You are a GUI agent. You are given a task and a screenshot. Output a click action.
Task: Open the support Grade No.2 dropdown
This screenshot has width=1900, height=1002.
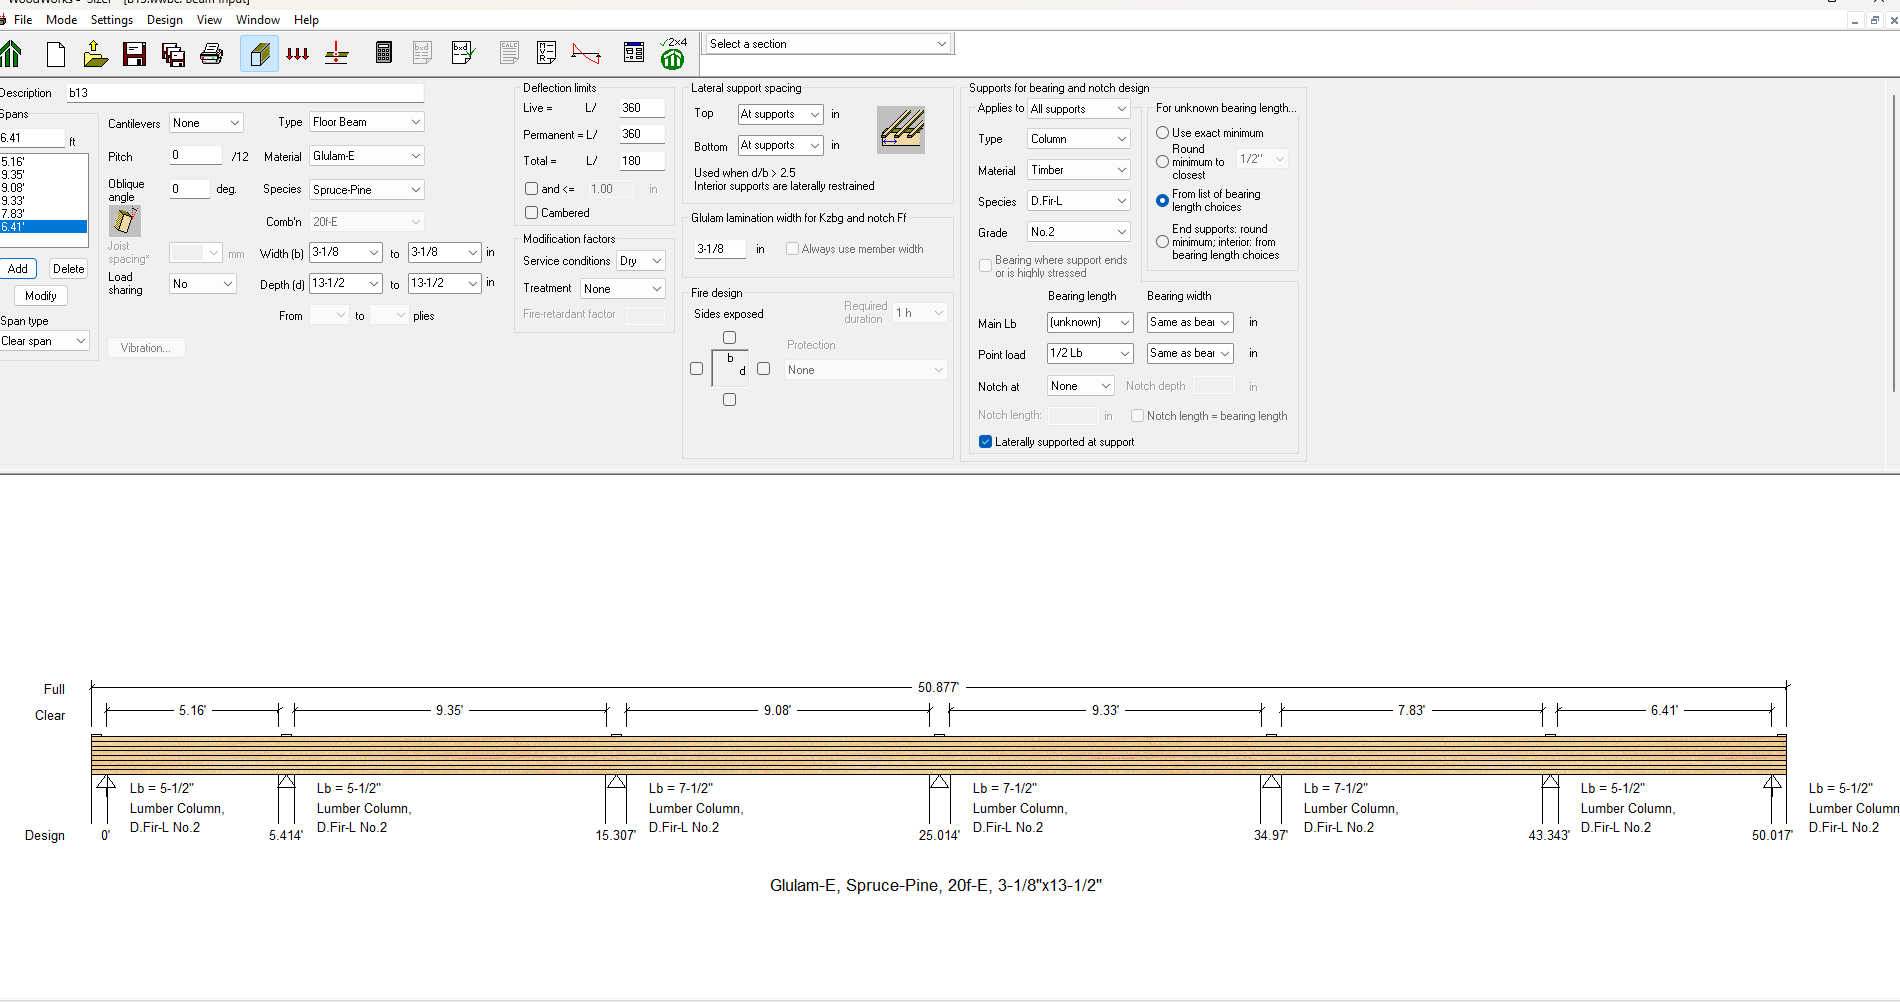coord(1078,232)
